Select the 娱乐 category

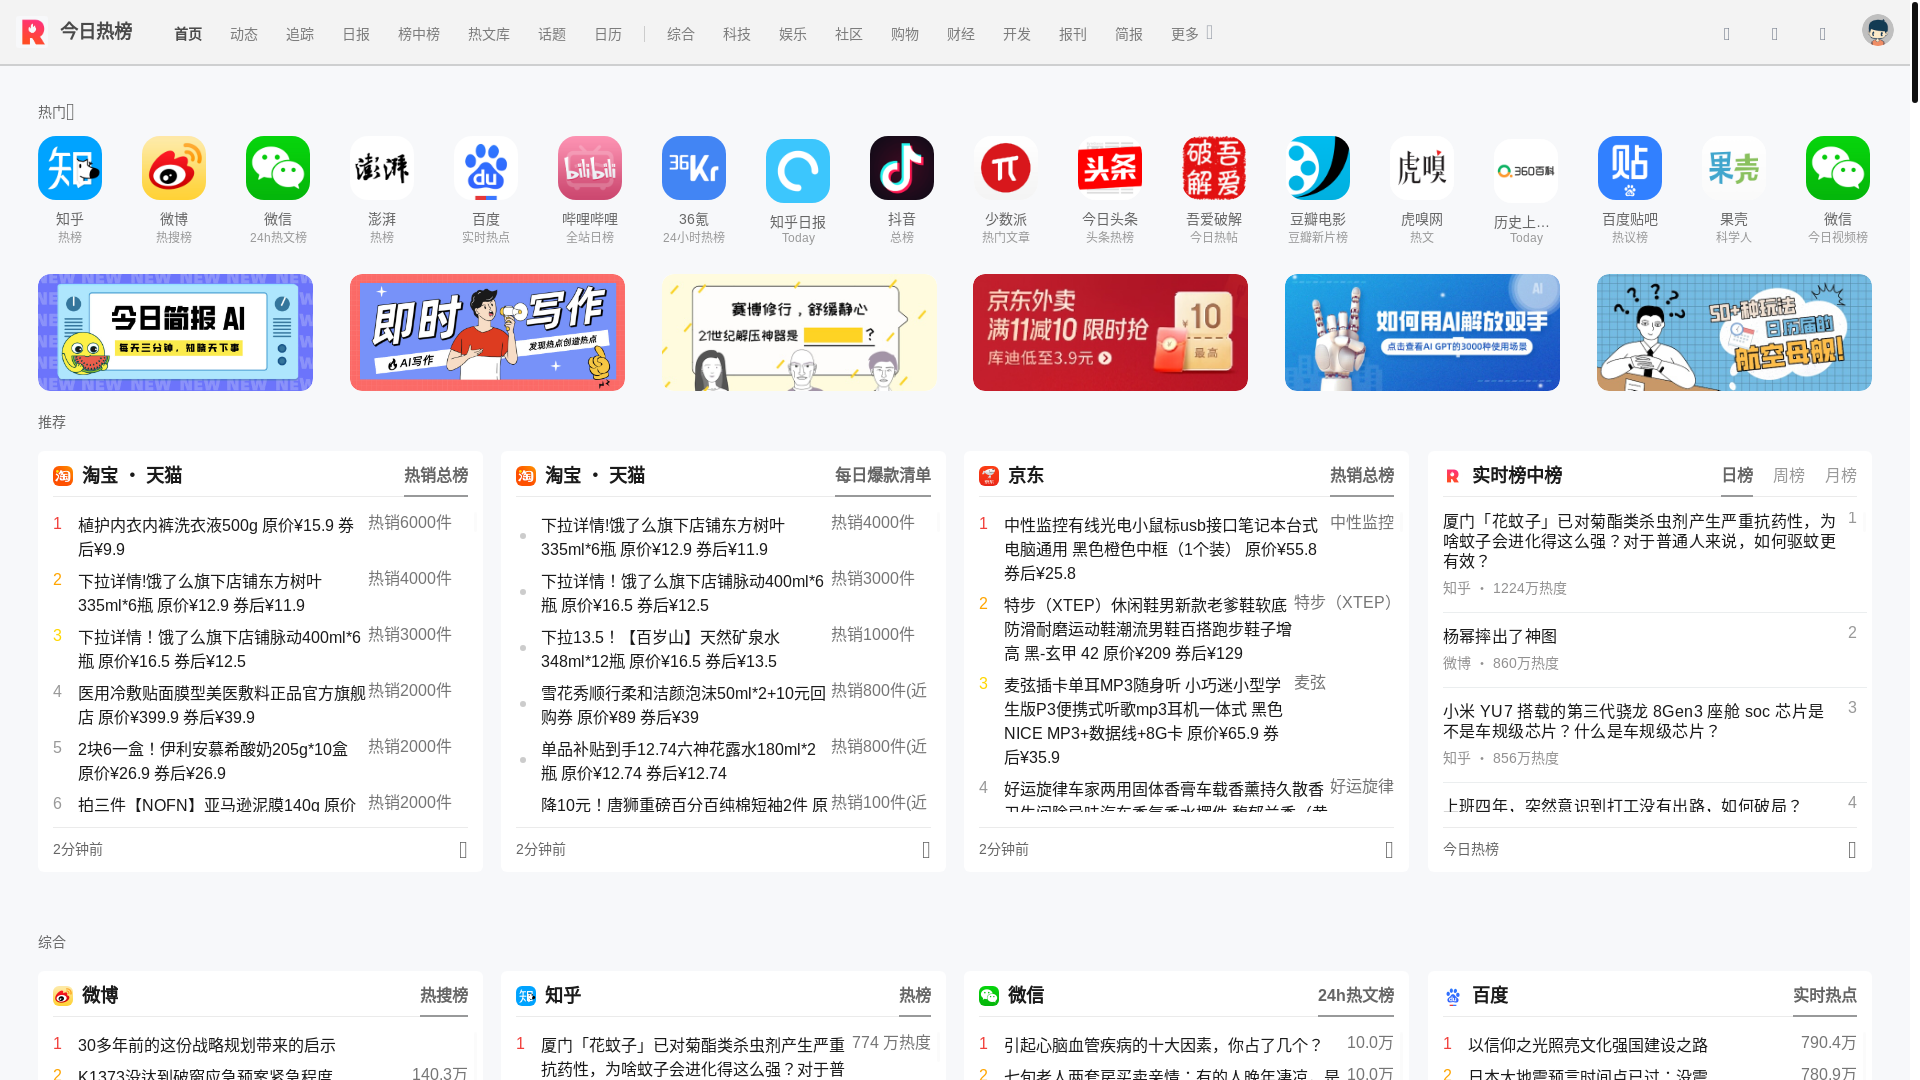coord(793,34)
